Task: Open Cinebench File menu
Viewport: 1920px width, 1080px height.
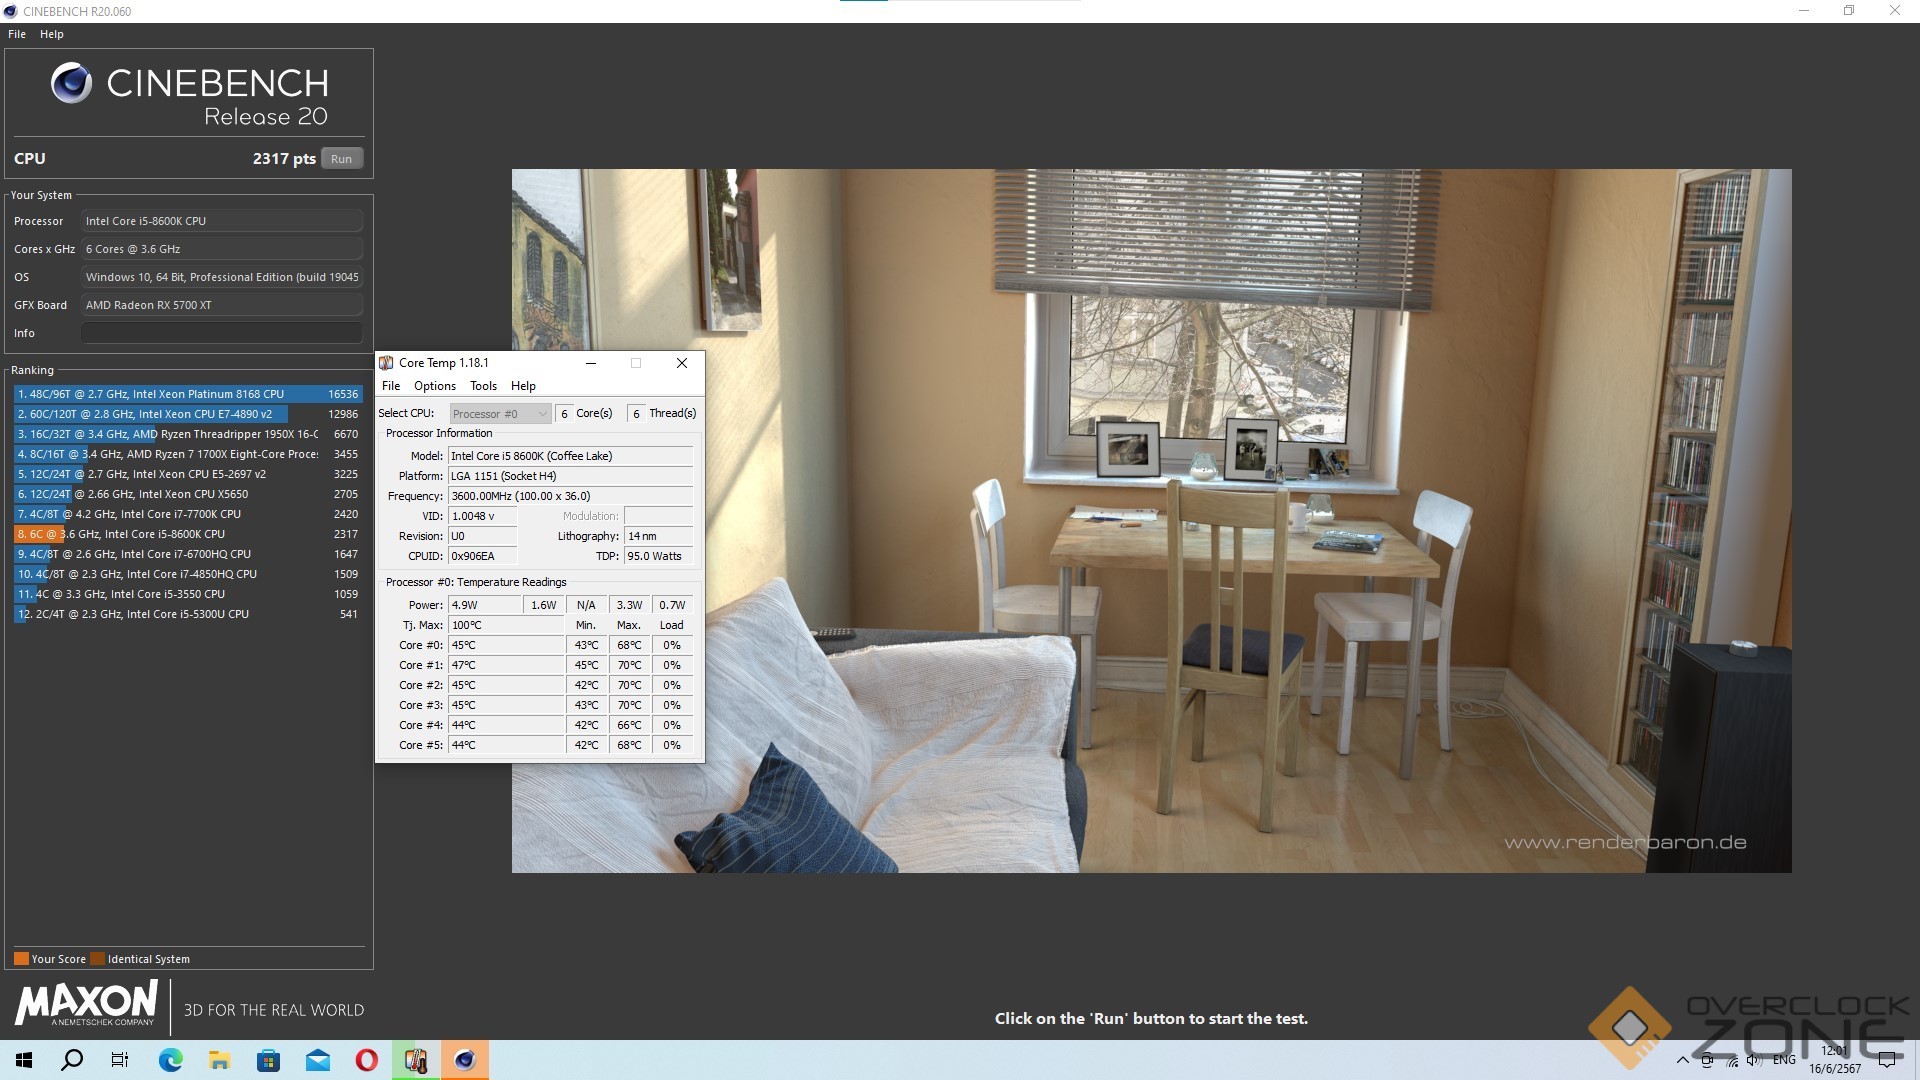Action: tap(17, 34)
